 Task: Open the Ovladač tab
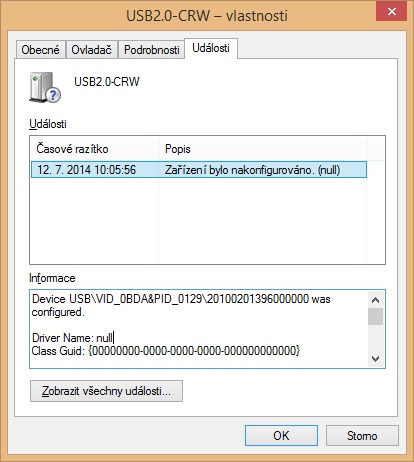click(x=92, y=50)
